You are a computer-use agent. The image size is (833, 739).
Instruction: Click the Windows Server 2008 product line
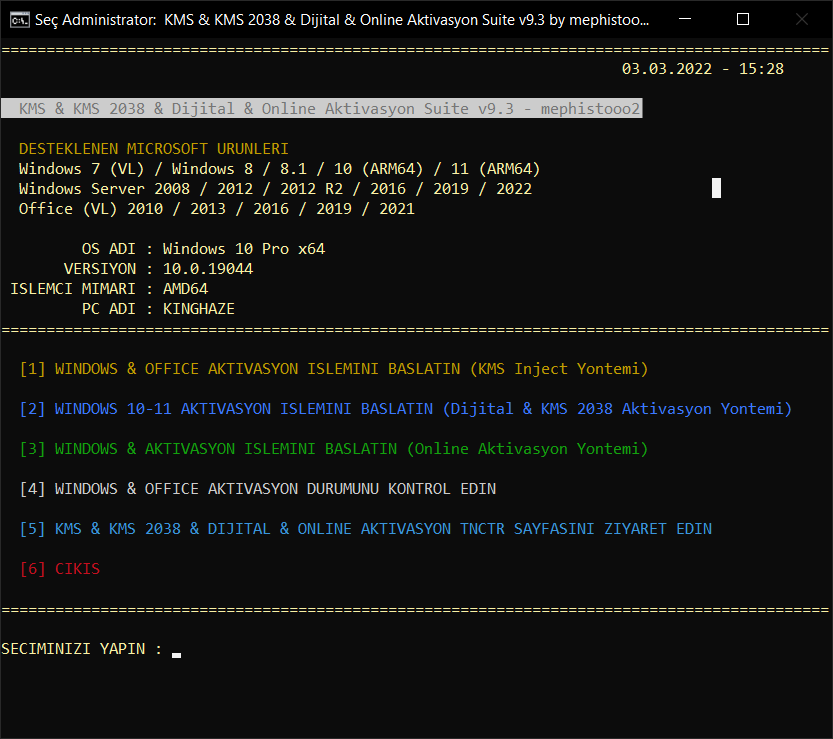pos(275,188)
